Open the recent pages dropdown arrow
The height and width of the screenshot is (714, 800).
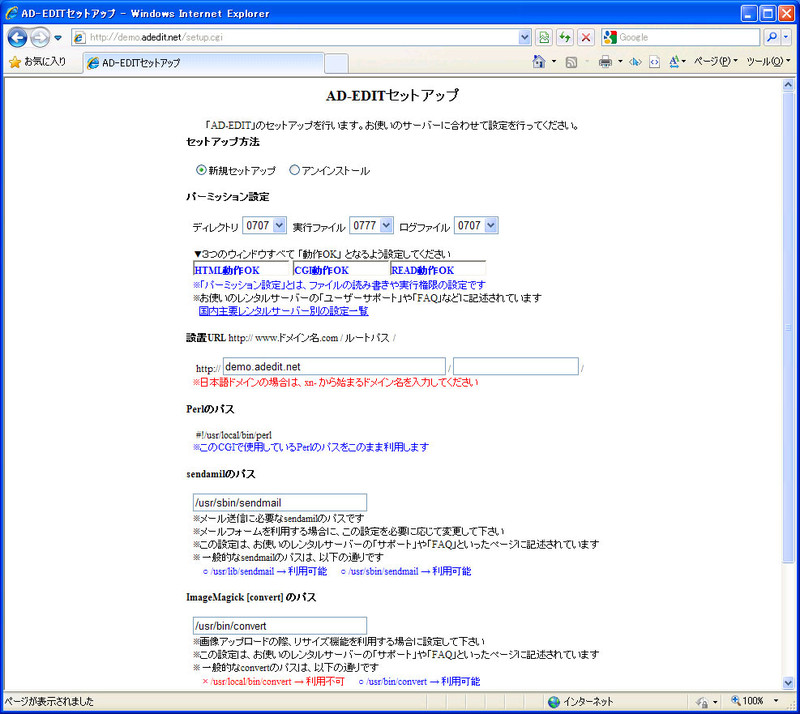click(58, 38)
